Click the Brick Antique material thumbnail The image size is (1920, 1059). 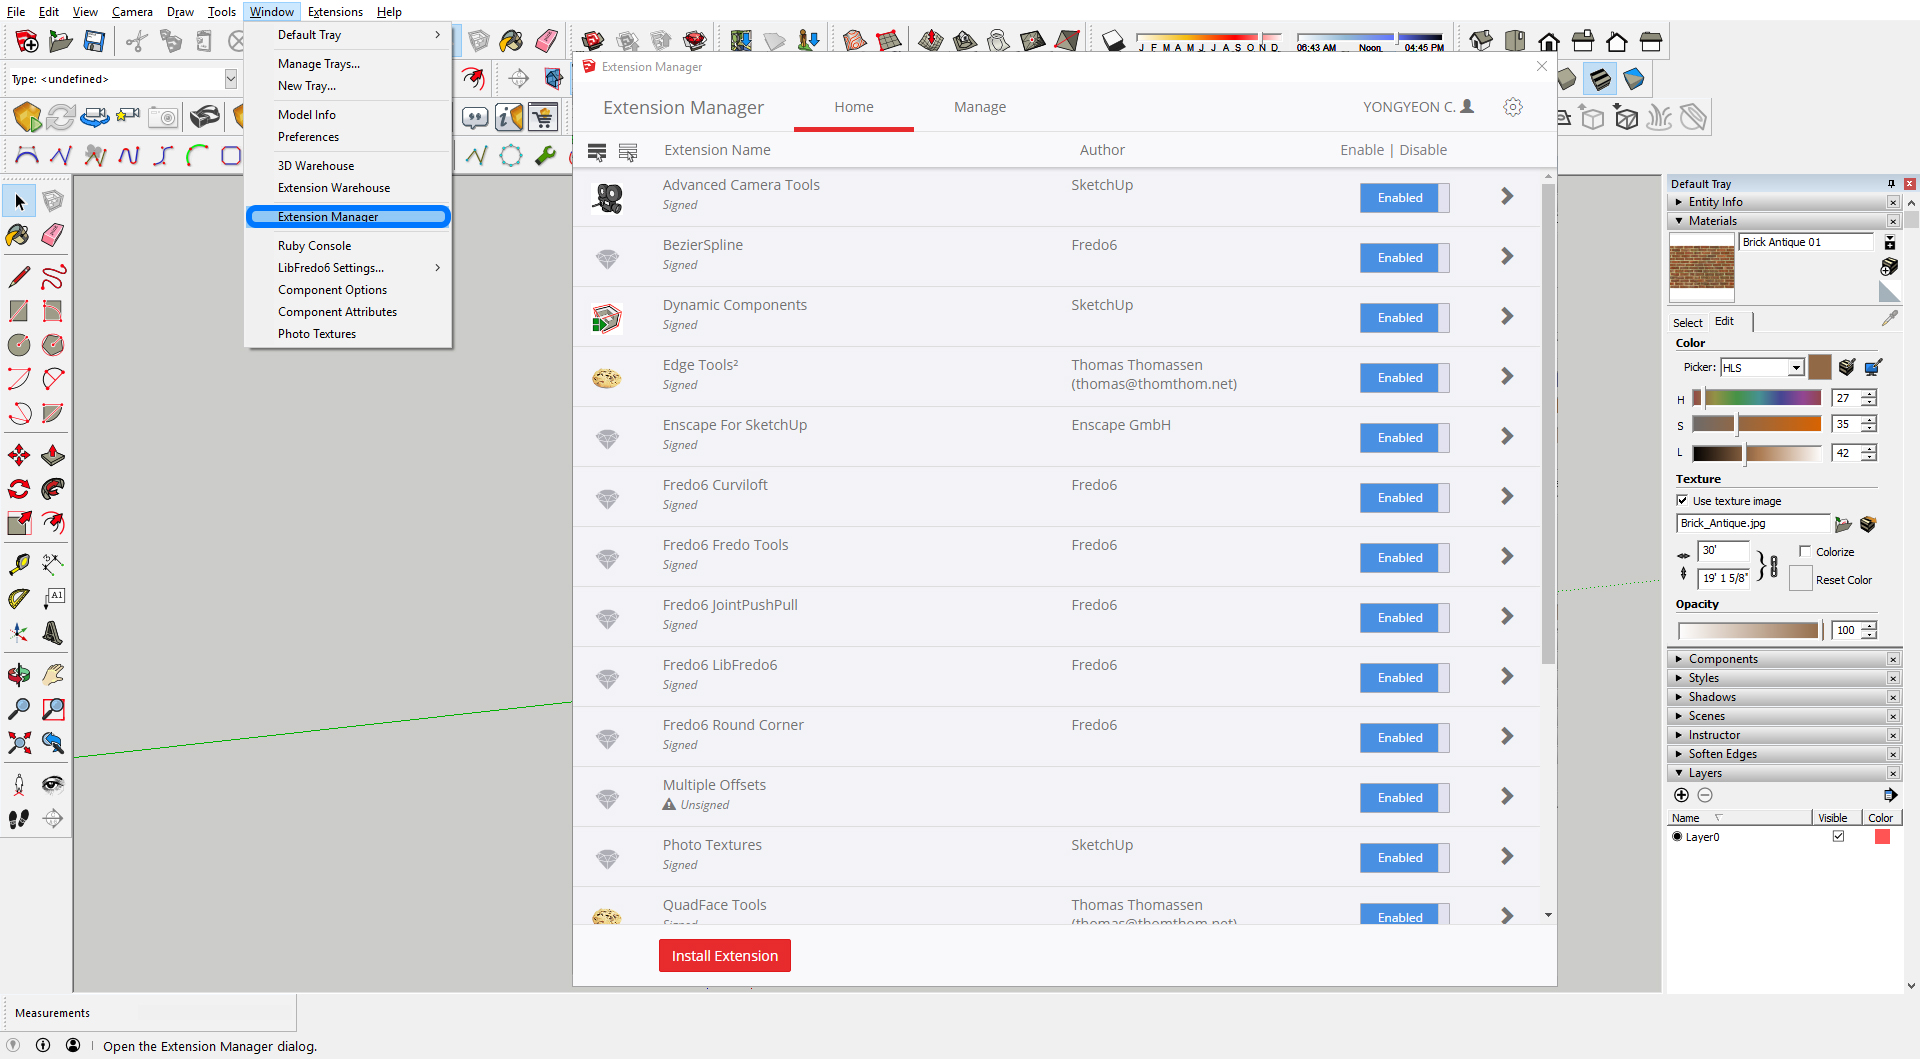pos(1702,268)
